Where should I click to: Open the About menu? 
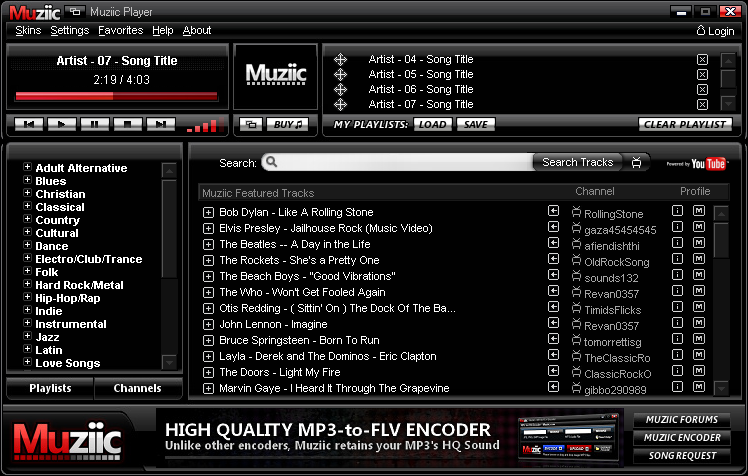(197, 31)
